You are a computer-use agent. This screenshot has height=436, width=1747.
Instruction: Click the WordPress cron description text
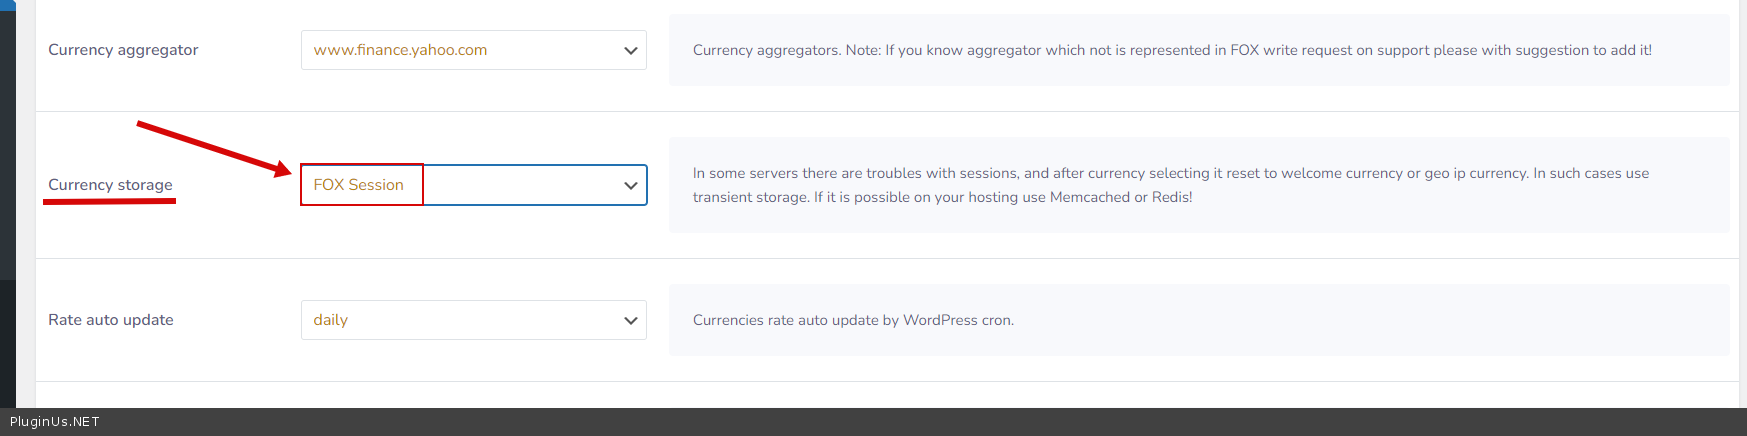pyautogui.click(x=853, y=320)
